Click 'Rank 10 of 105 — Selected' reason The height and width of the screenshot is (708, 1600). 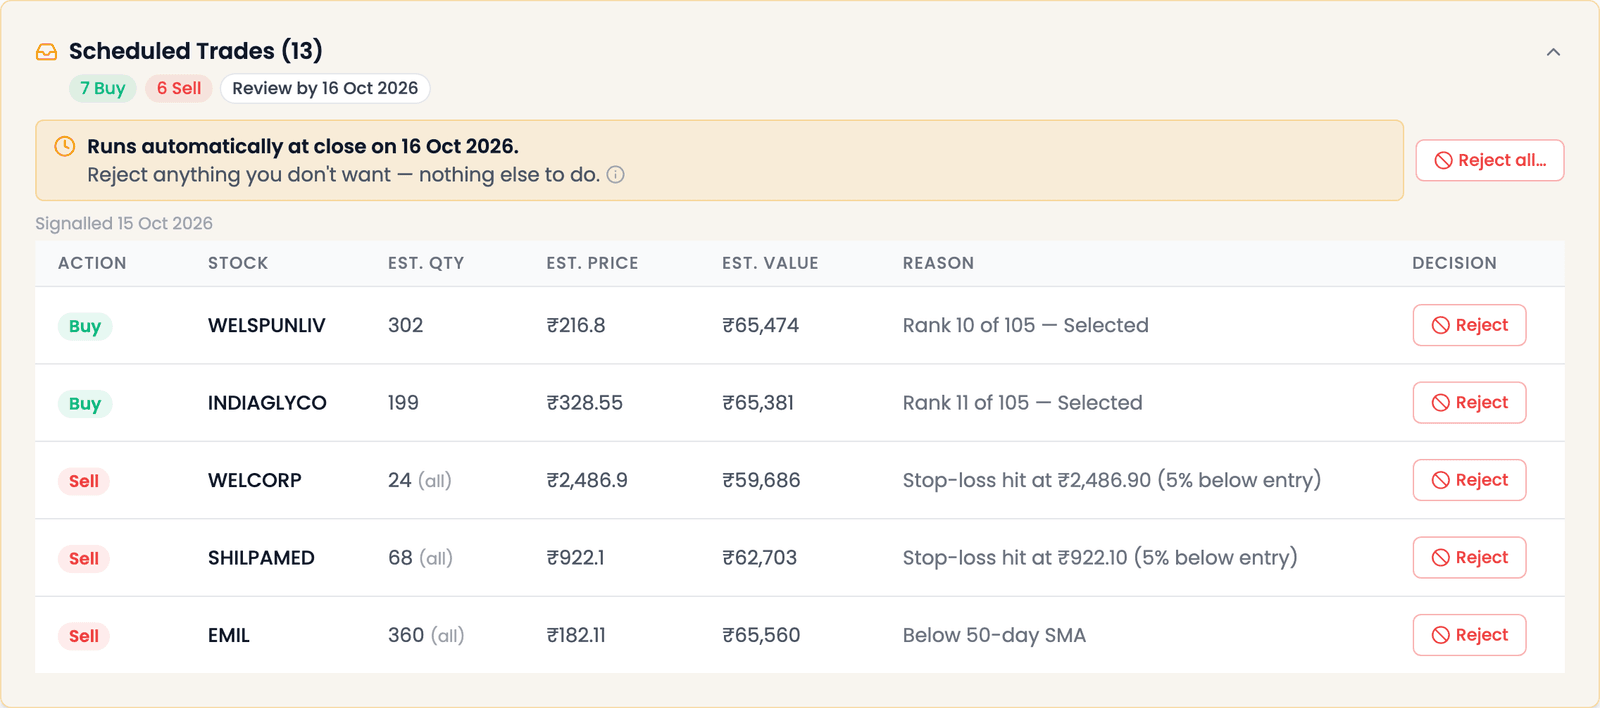point(1026,325)
